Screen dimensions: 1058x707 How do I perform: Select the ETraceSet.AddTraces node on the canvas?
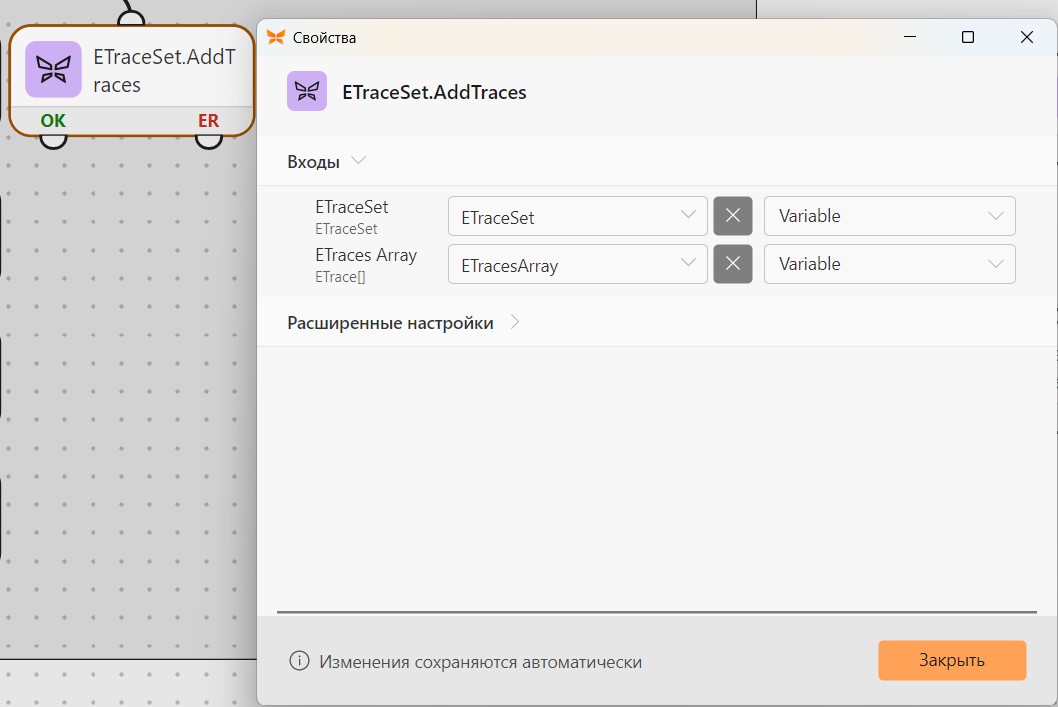(x=132, y=81)
